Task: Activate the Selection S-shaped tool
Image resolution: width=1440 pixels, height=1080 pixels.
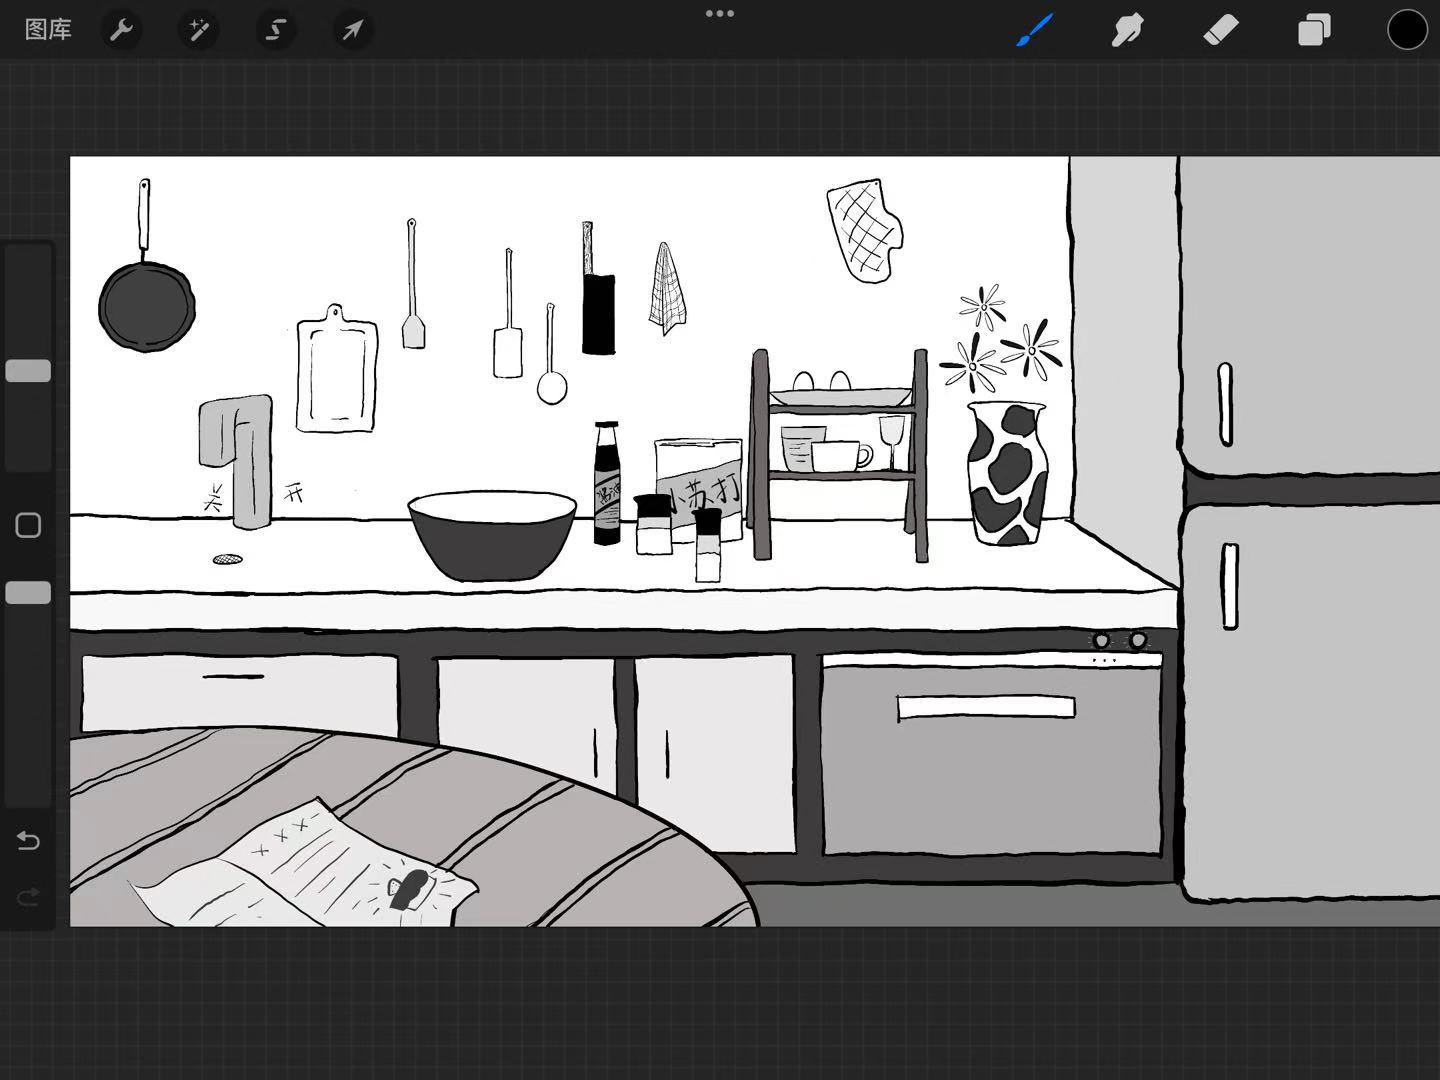Action: pos(275,30)
